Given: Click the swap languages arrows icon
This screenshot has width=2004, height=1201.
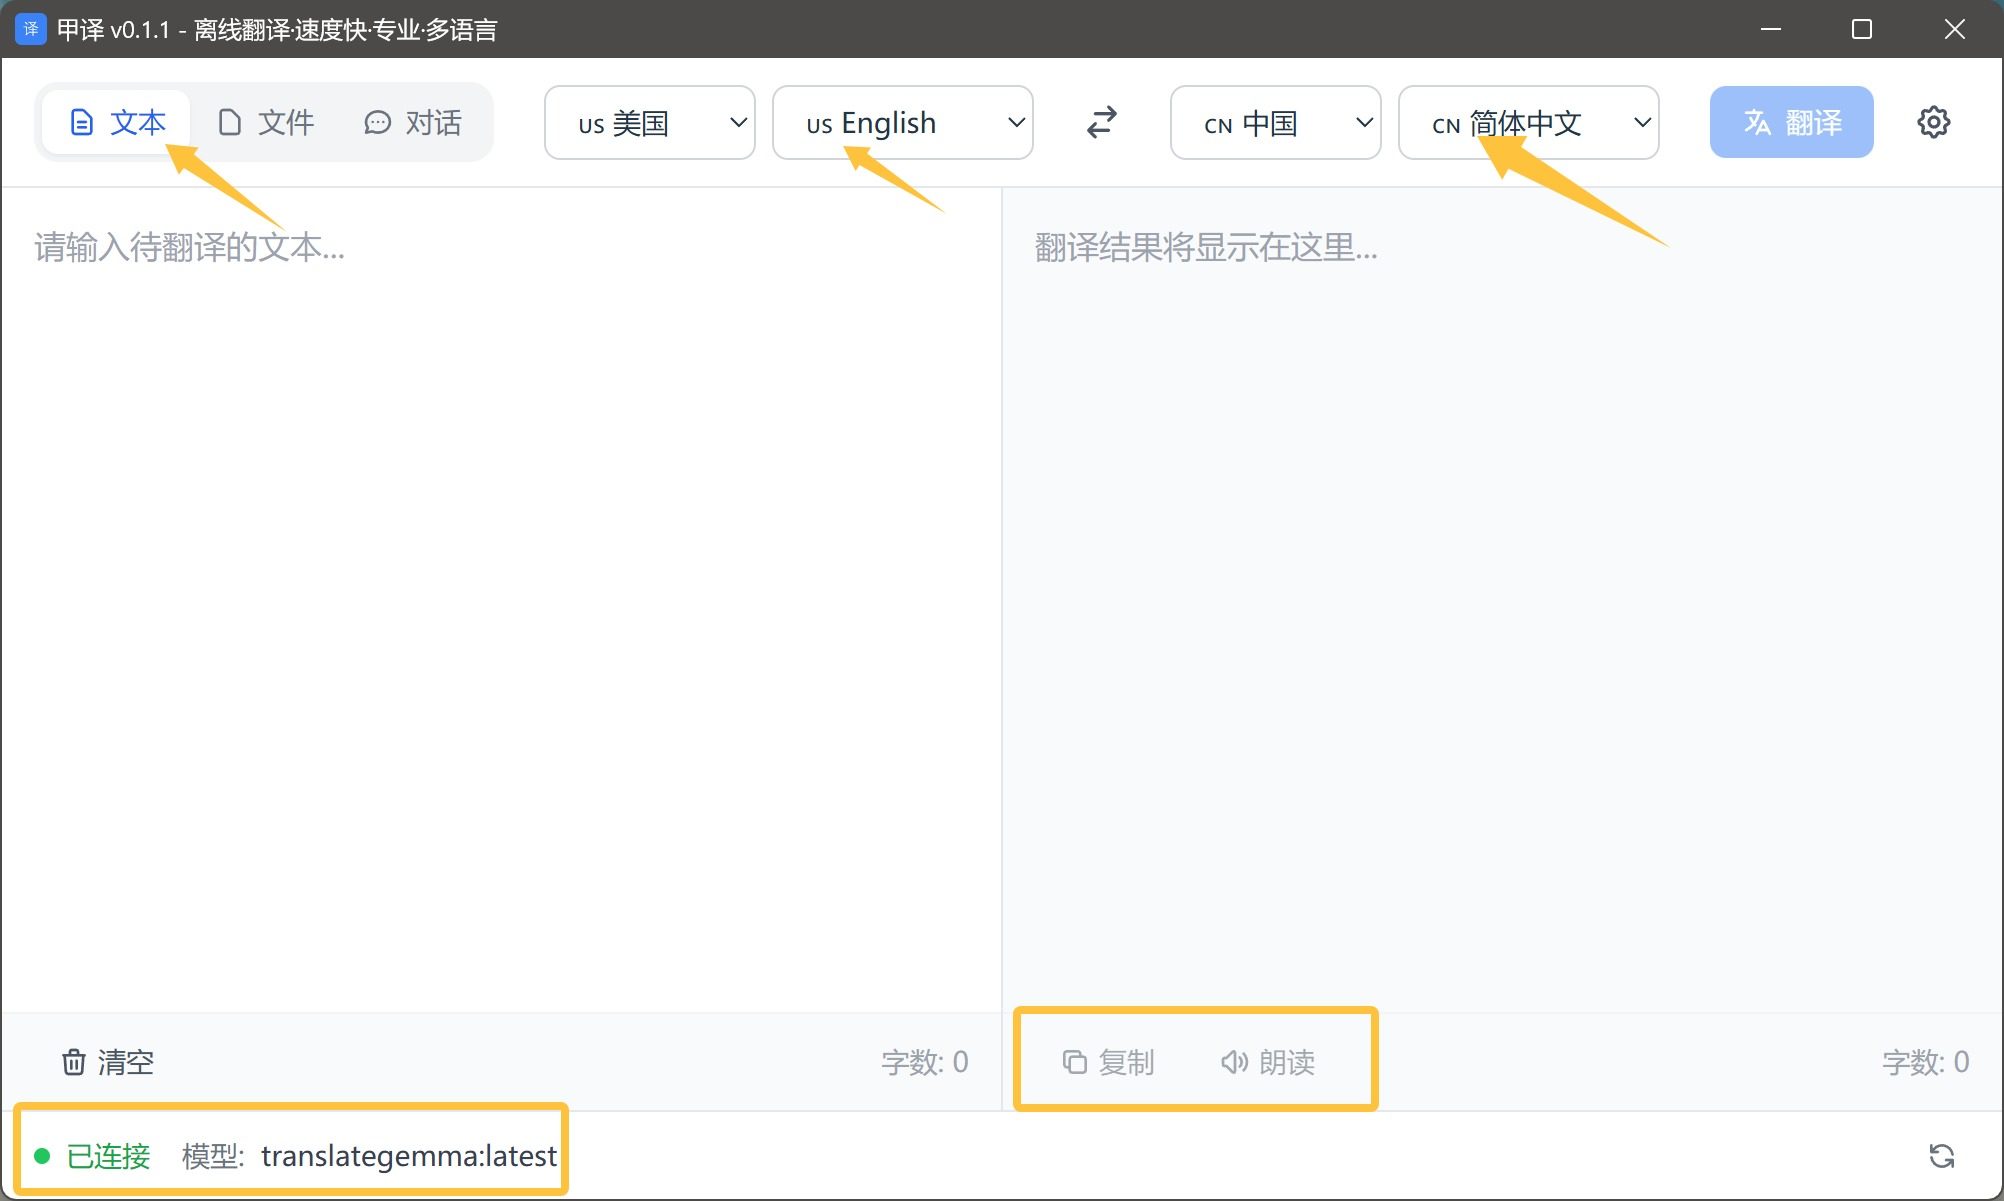Looking at the screenshot, I should pos(1101,123).
